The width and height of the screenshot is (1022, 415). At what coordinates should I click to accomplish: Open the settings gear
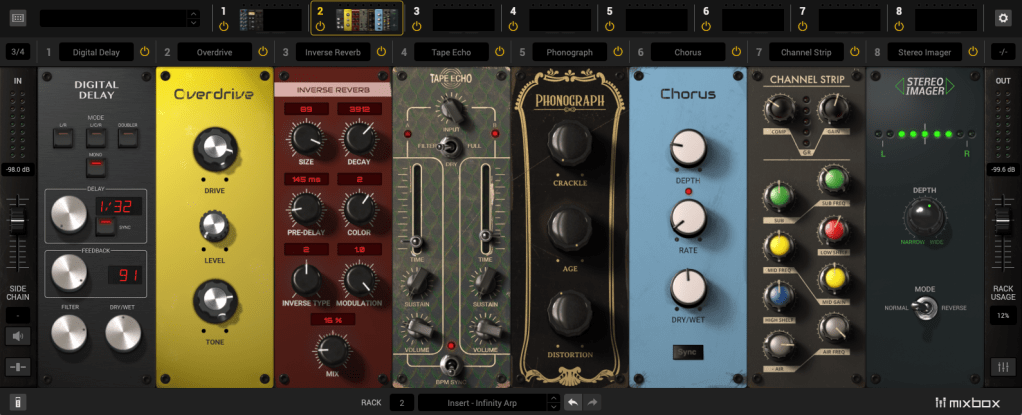(x=1002, y=17)
